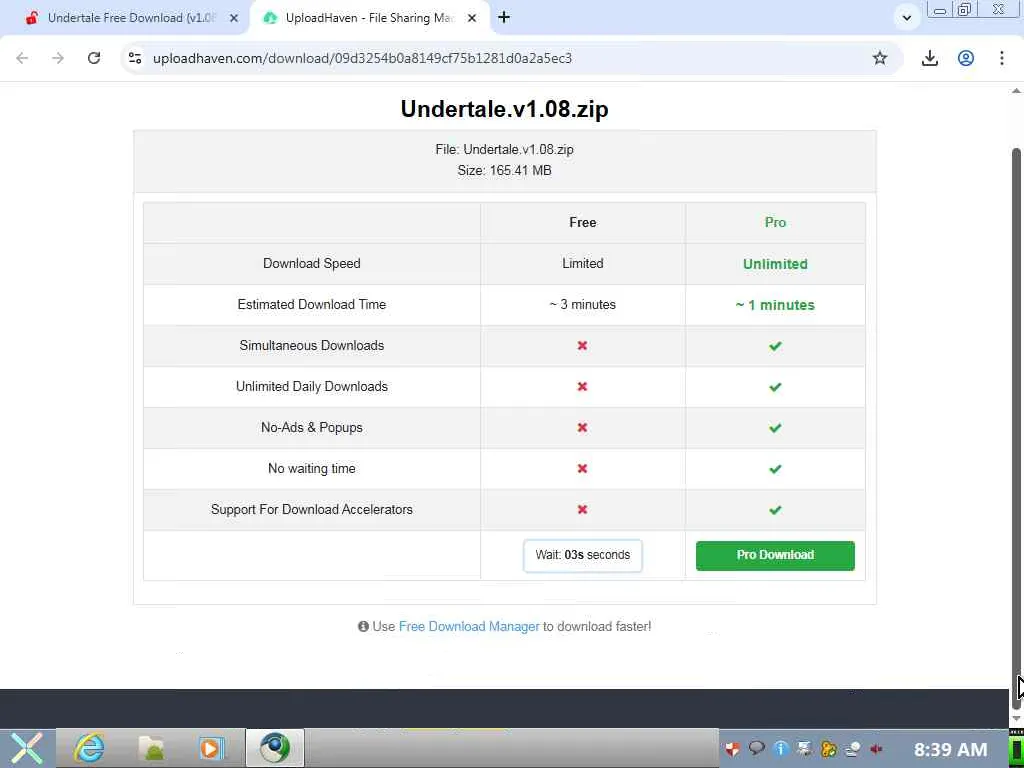View site information icon in address bar

click(135, 58)
